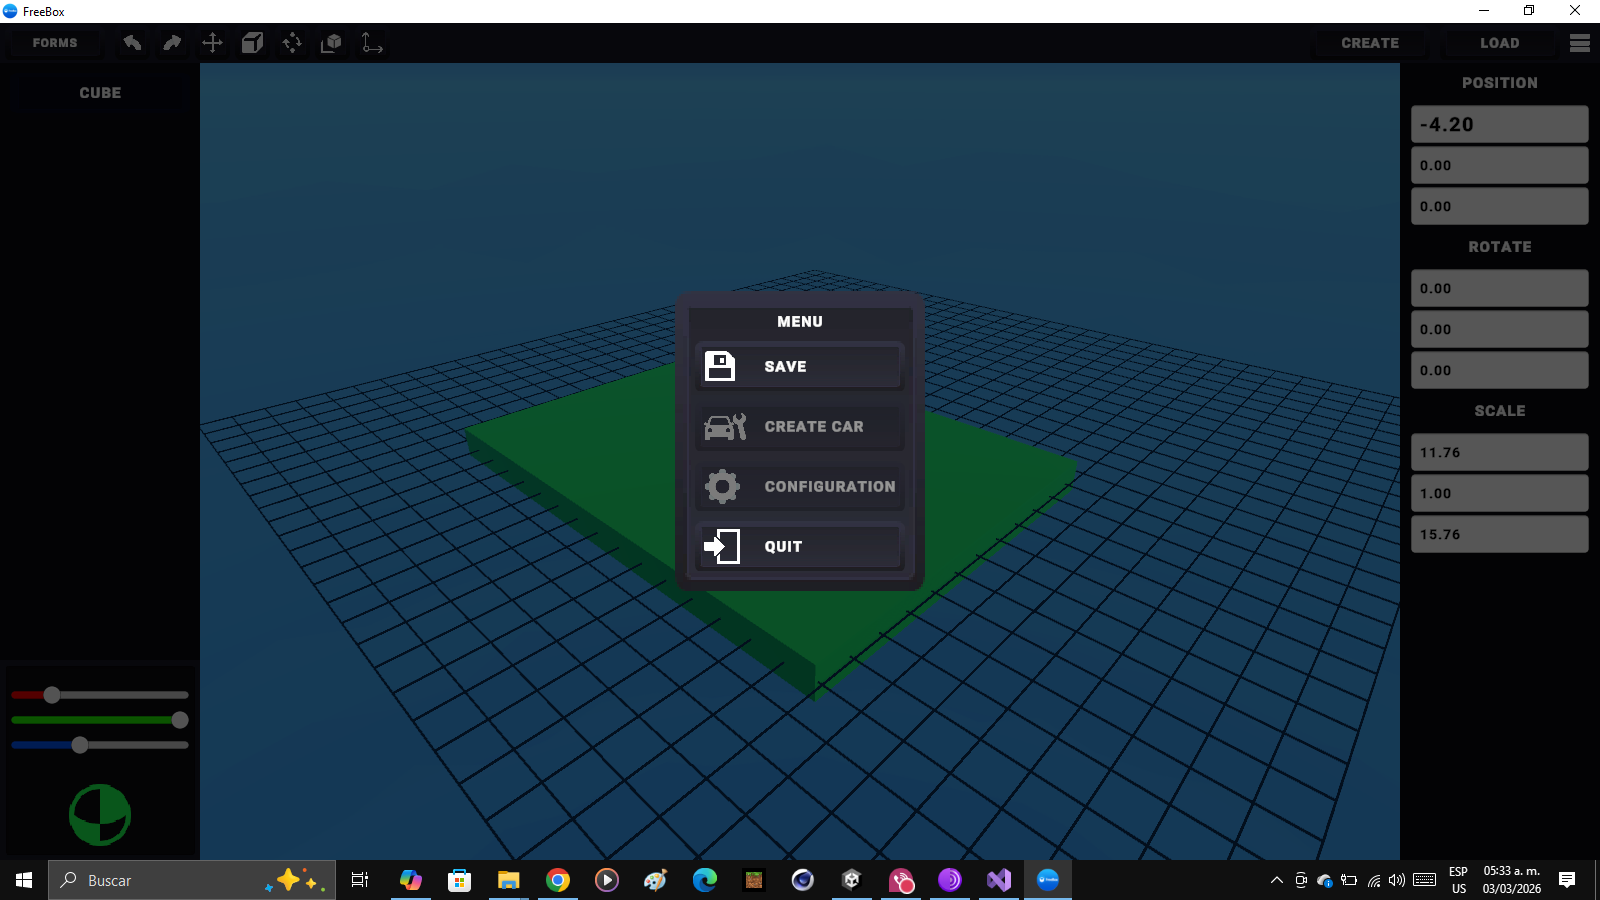The image size is (1600, 900).
Task: Click the floppy disk save icon
Action: pyautogui.click(x=720, y=366)
